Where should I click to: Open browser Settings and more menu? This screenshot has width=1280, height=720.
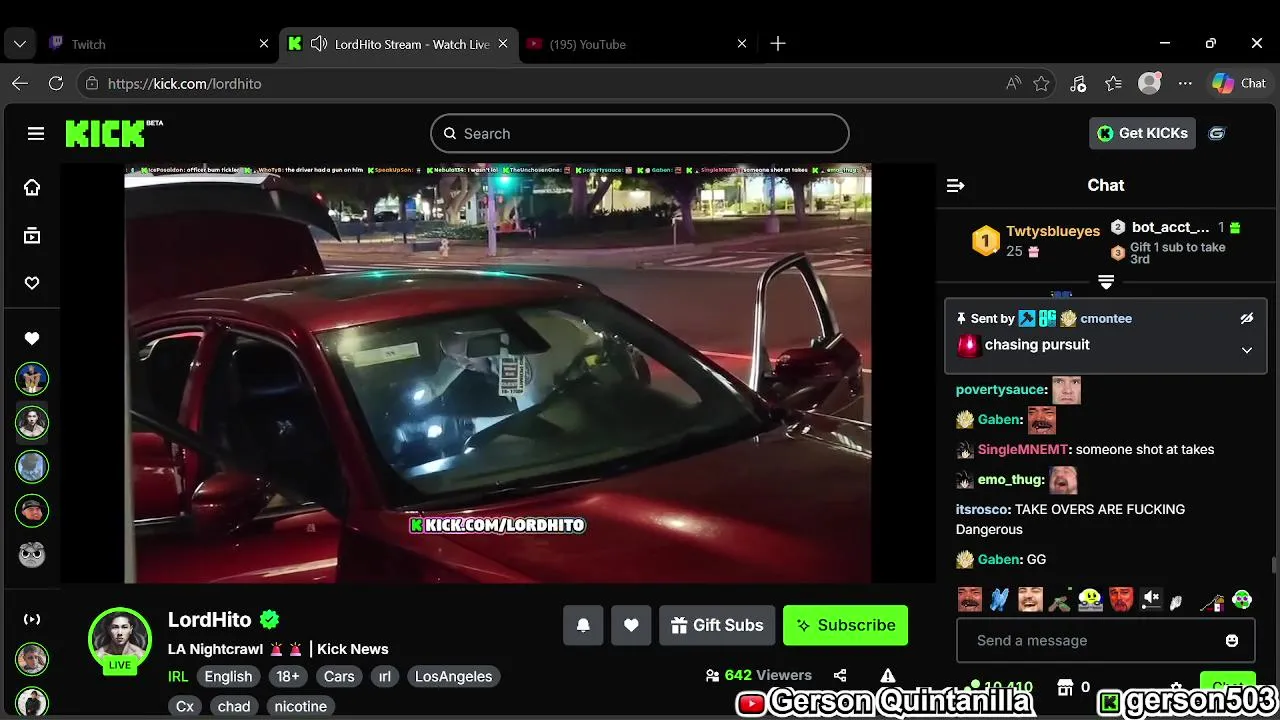(1184, 84)
